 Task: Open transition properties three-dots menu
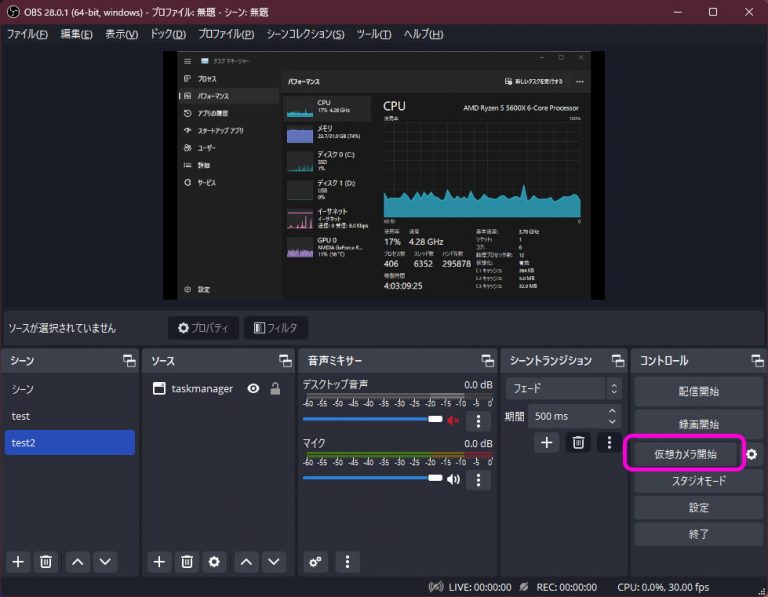609,443
